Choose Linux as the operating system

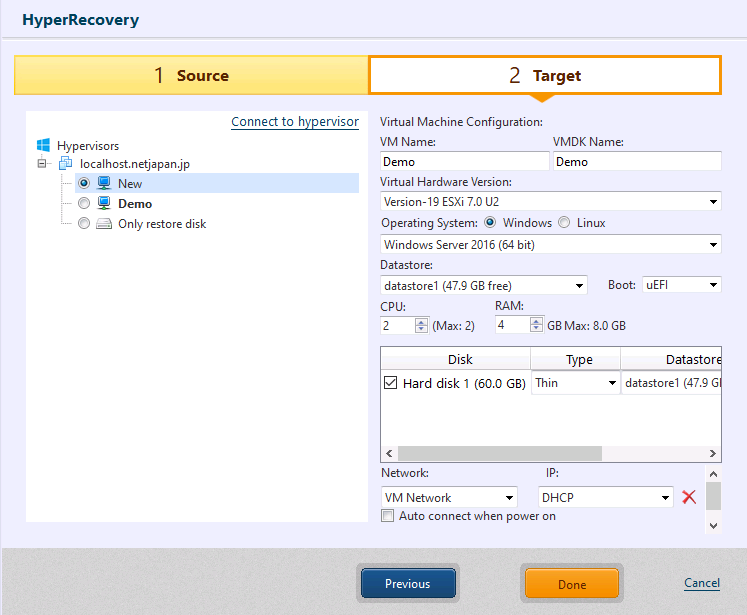[564, 223]
